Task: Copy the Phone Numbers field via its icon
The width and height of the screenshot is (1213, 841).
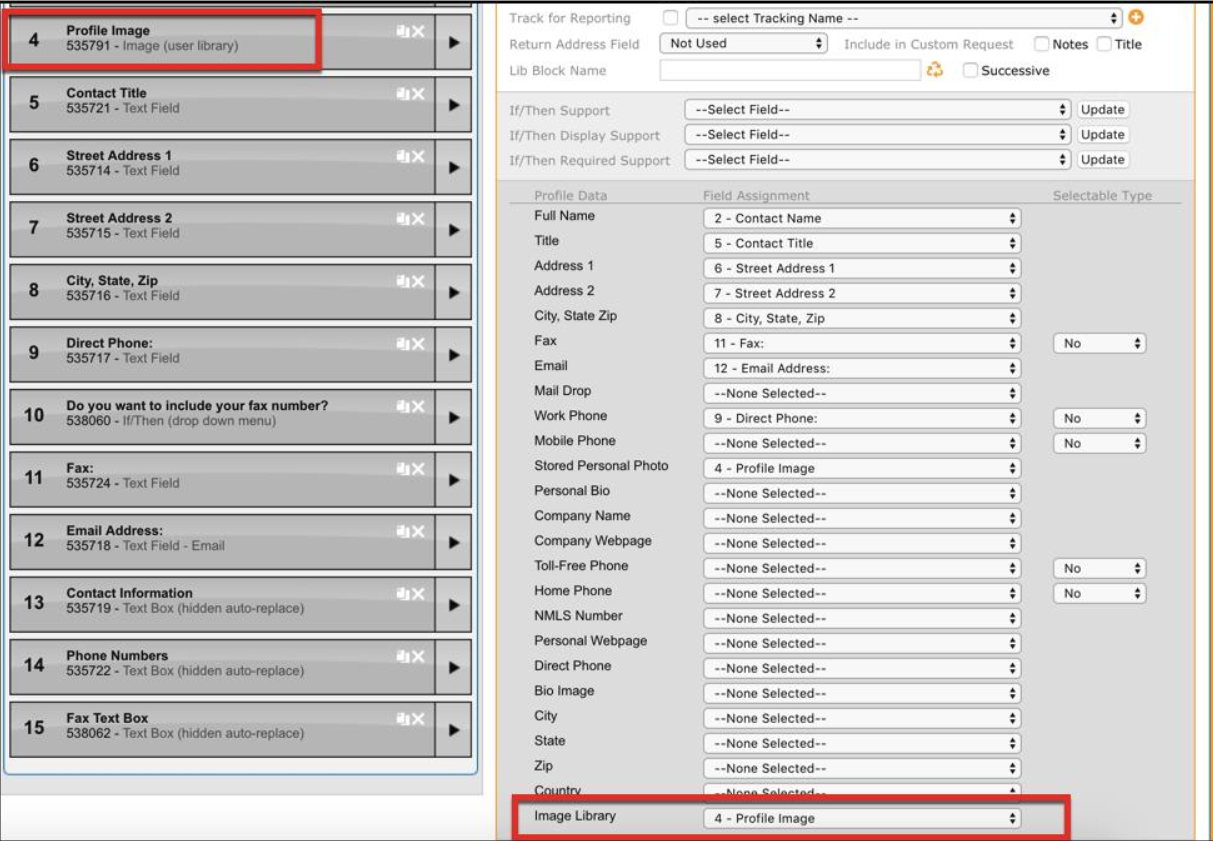Action: pyautogui.click(x=402, y=657)
